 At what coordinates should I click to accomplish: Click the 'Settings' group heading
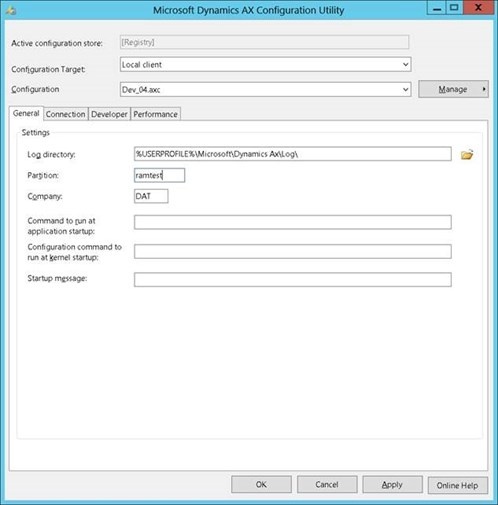click(x=36, y=132)
